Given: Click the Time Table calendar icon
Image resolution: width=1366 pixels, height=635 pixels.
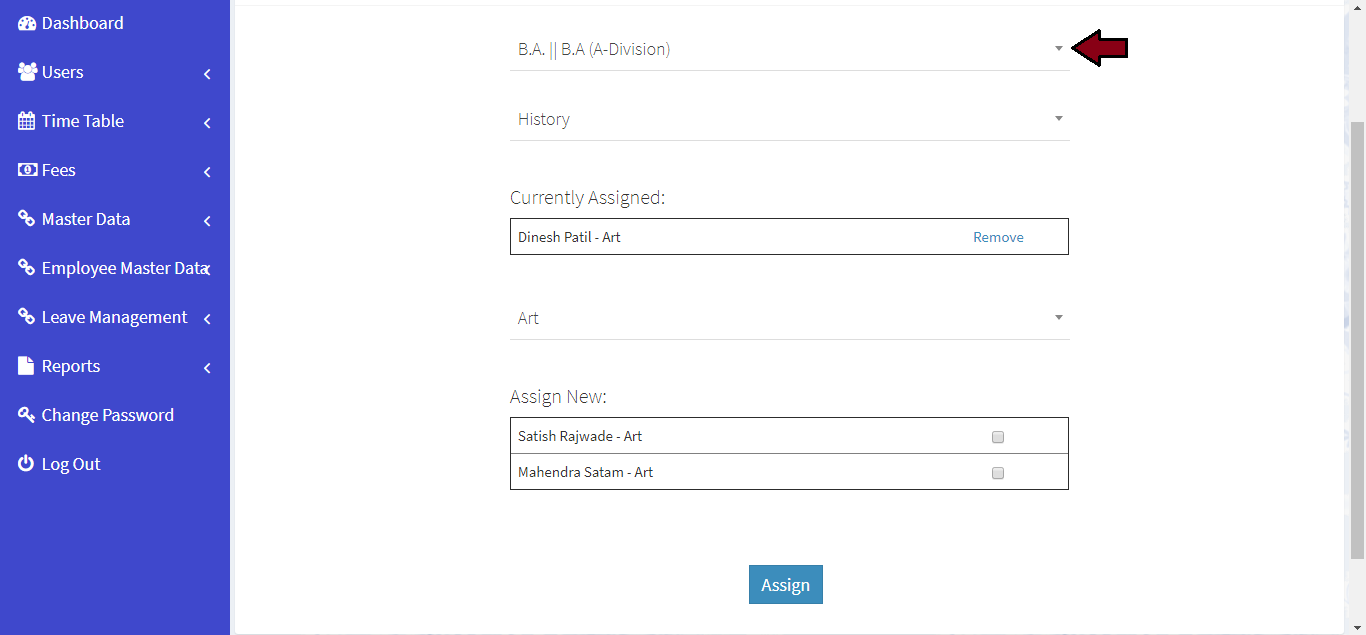Looking at the screenshot, I should click(x=27, y=121).
